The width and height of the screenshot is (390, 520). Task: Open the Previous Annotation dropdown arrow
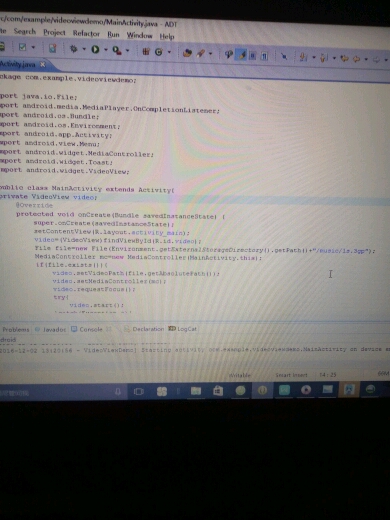(334, 58)
